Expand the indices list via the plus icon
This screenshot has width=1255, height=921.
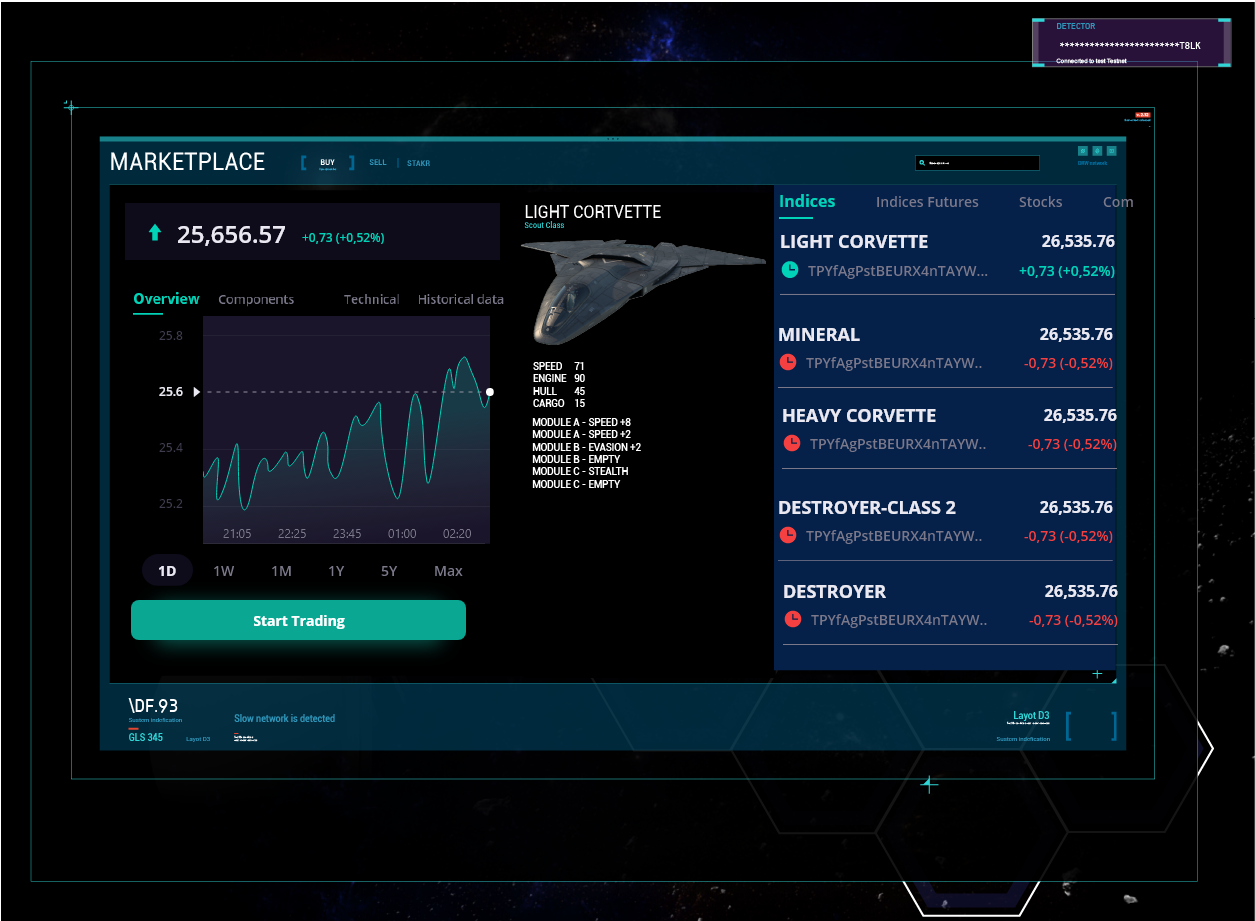[x=1098, y=674]
